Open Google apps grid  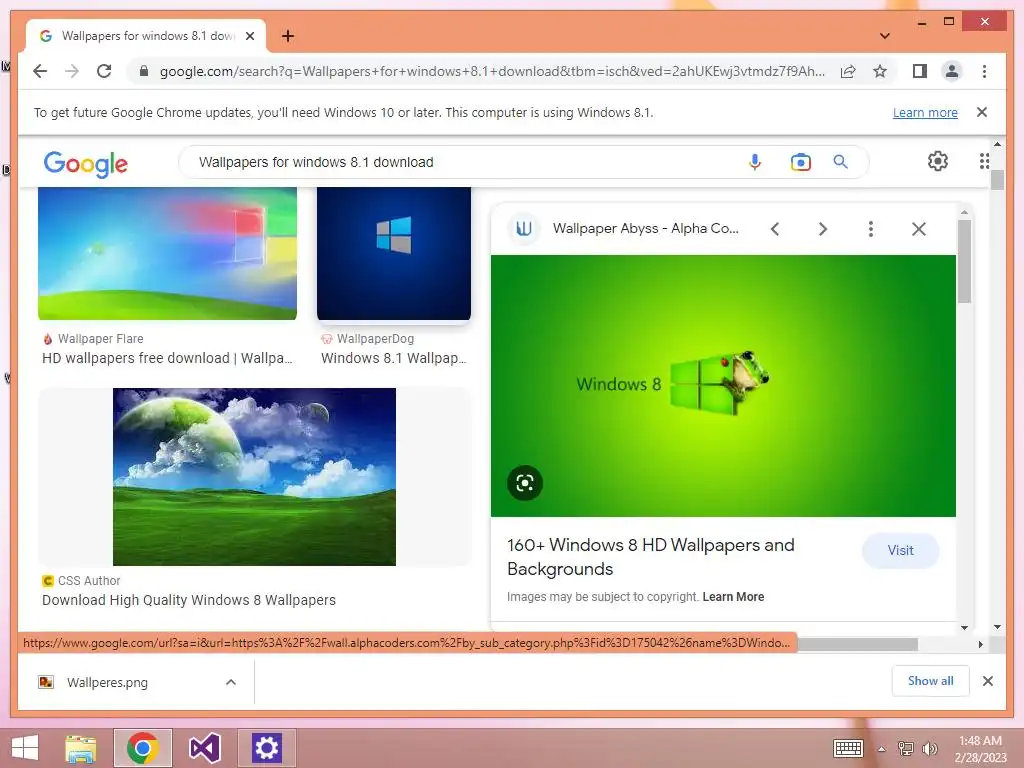(984, 161)
